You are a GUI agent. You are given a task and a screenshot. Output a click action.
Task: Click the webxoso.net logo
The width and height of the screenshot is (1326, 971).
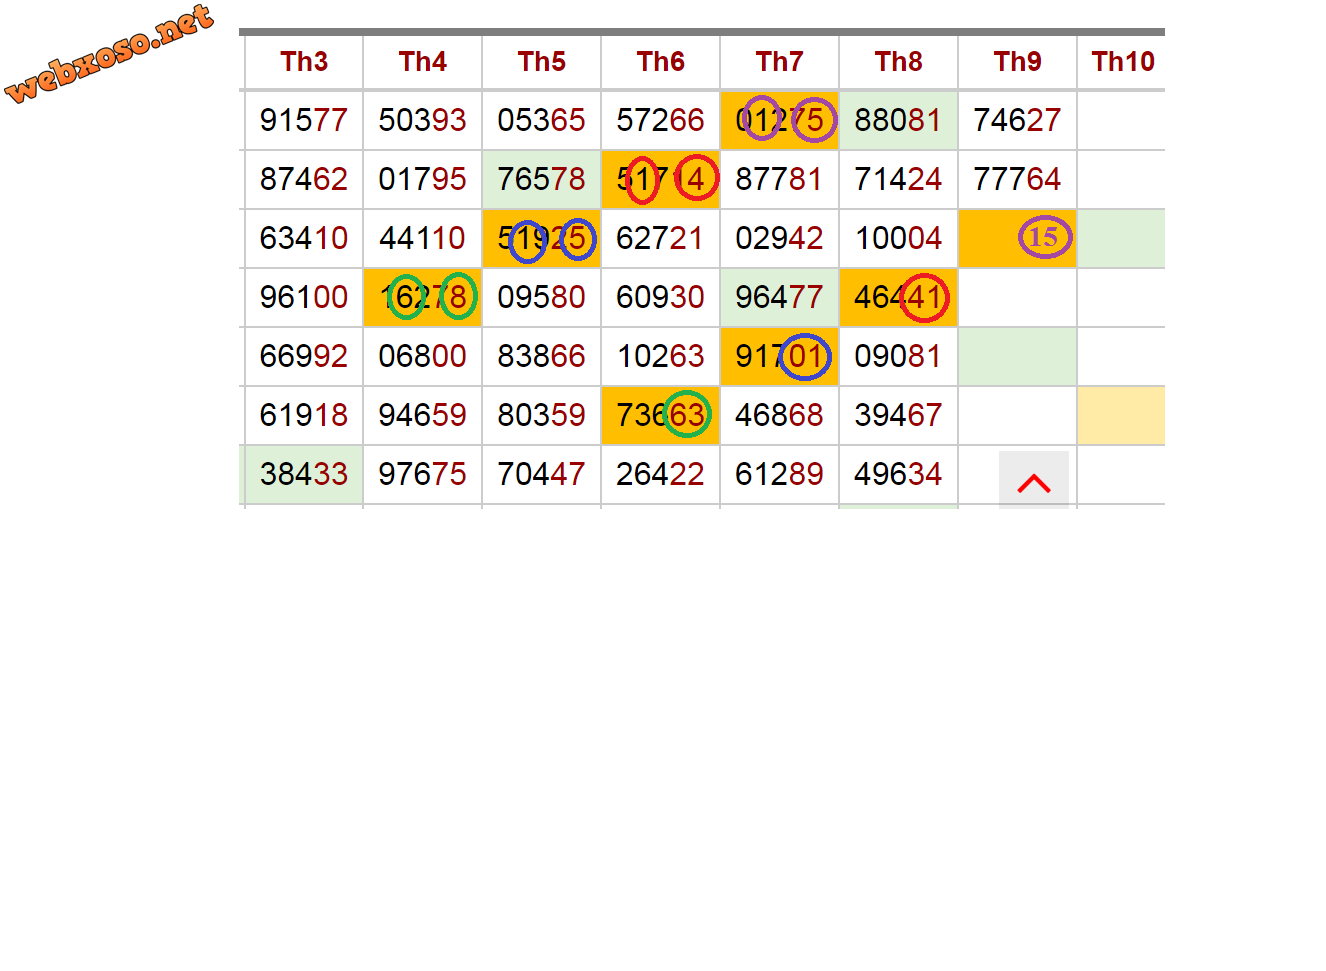pos(110,54)
